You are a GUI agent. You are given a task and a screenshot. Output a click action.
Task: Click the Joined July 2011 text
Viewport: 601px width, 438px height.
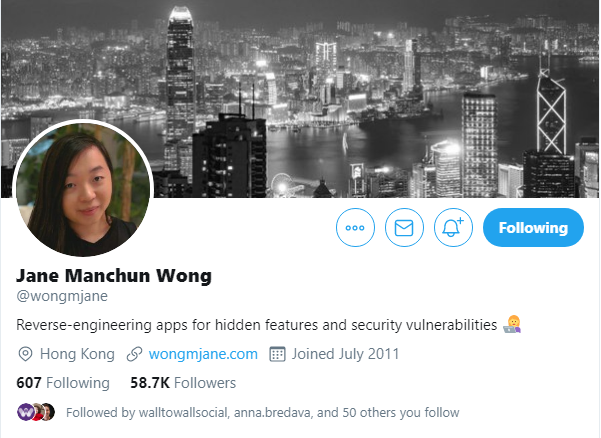tap(345, 354)
